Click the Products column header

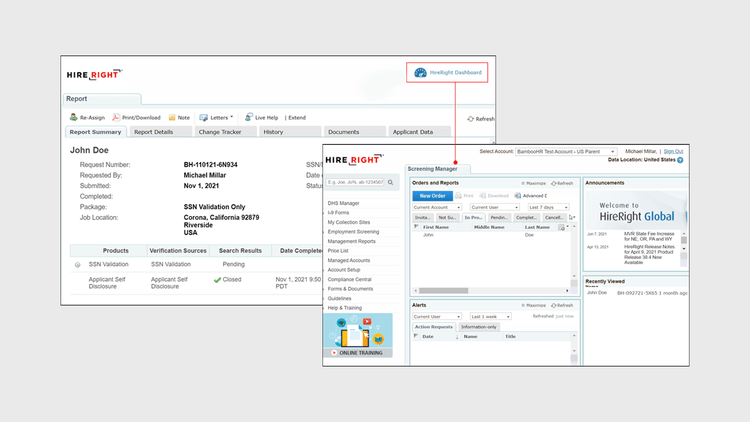(x=116, y=251)
